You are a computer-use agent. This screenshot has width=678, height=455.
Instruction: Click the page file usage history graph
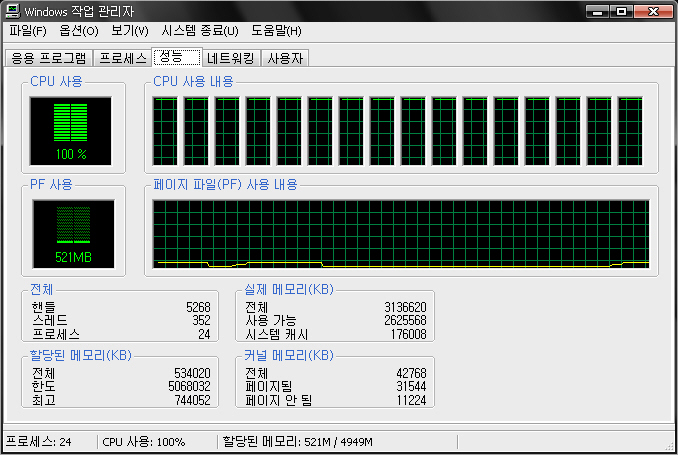(x=401, y=234)
